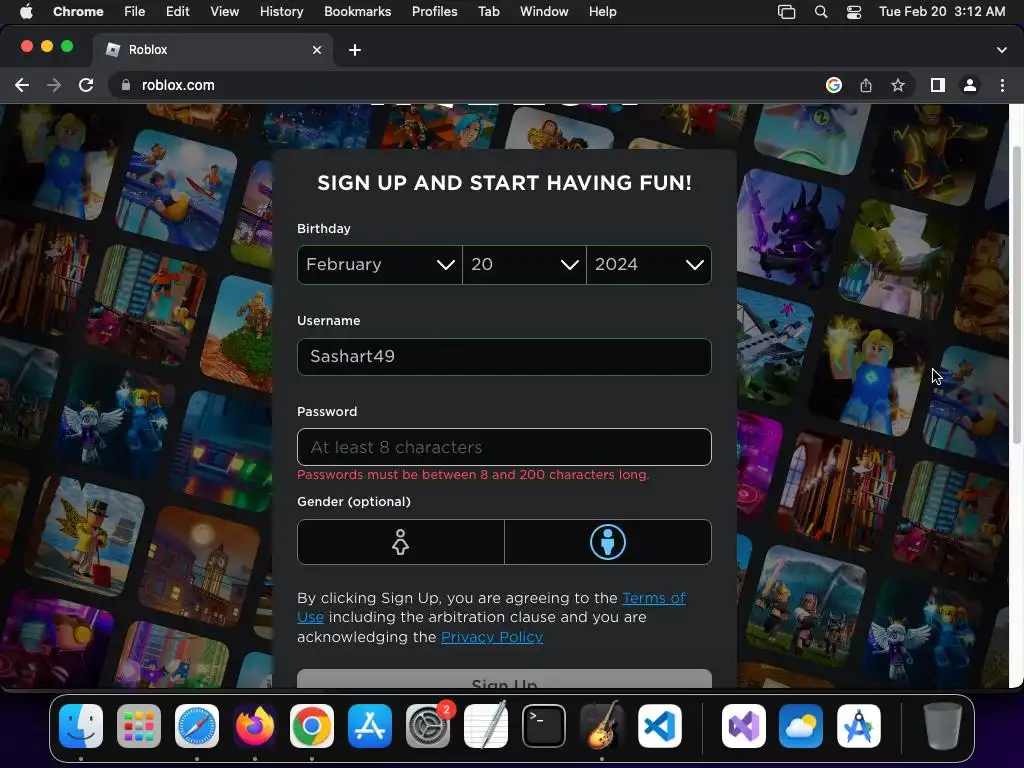Open Chrome's three-dot menu
The height and width of the screenshot is (768, 1024).
pos(1002,85)
